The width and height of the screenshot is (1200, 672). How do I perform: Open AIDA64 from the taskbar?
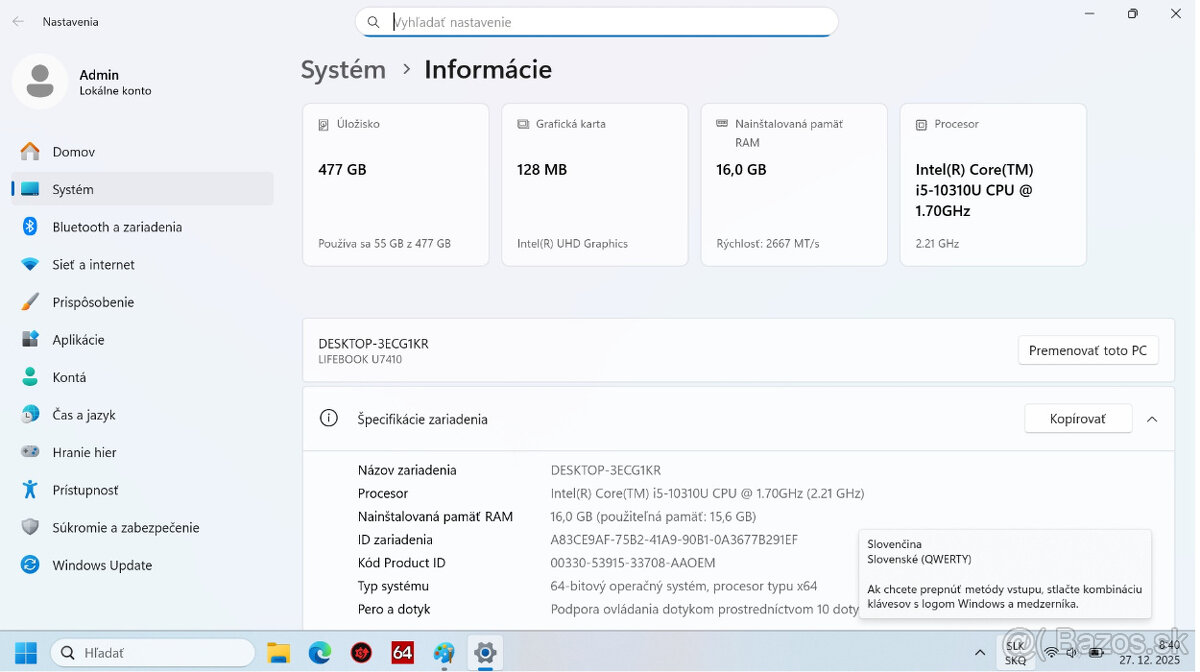pyautogui.click(x=401, y=653)
